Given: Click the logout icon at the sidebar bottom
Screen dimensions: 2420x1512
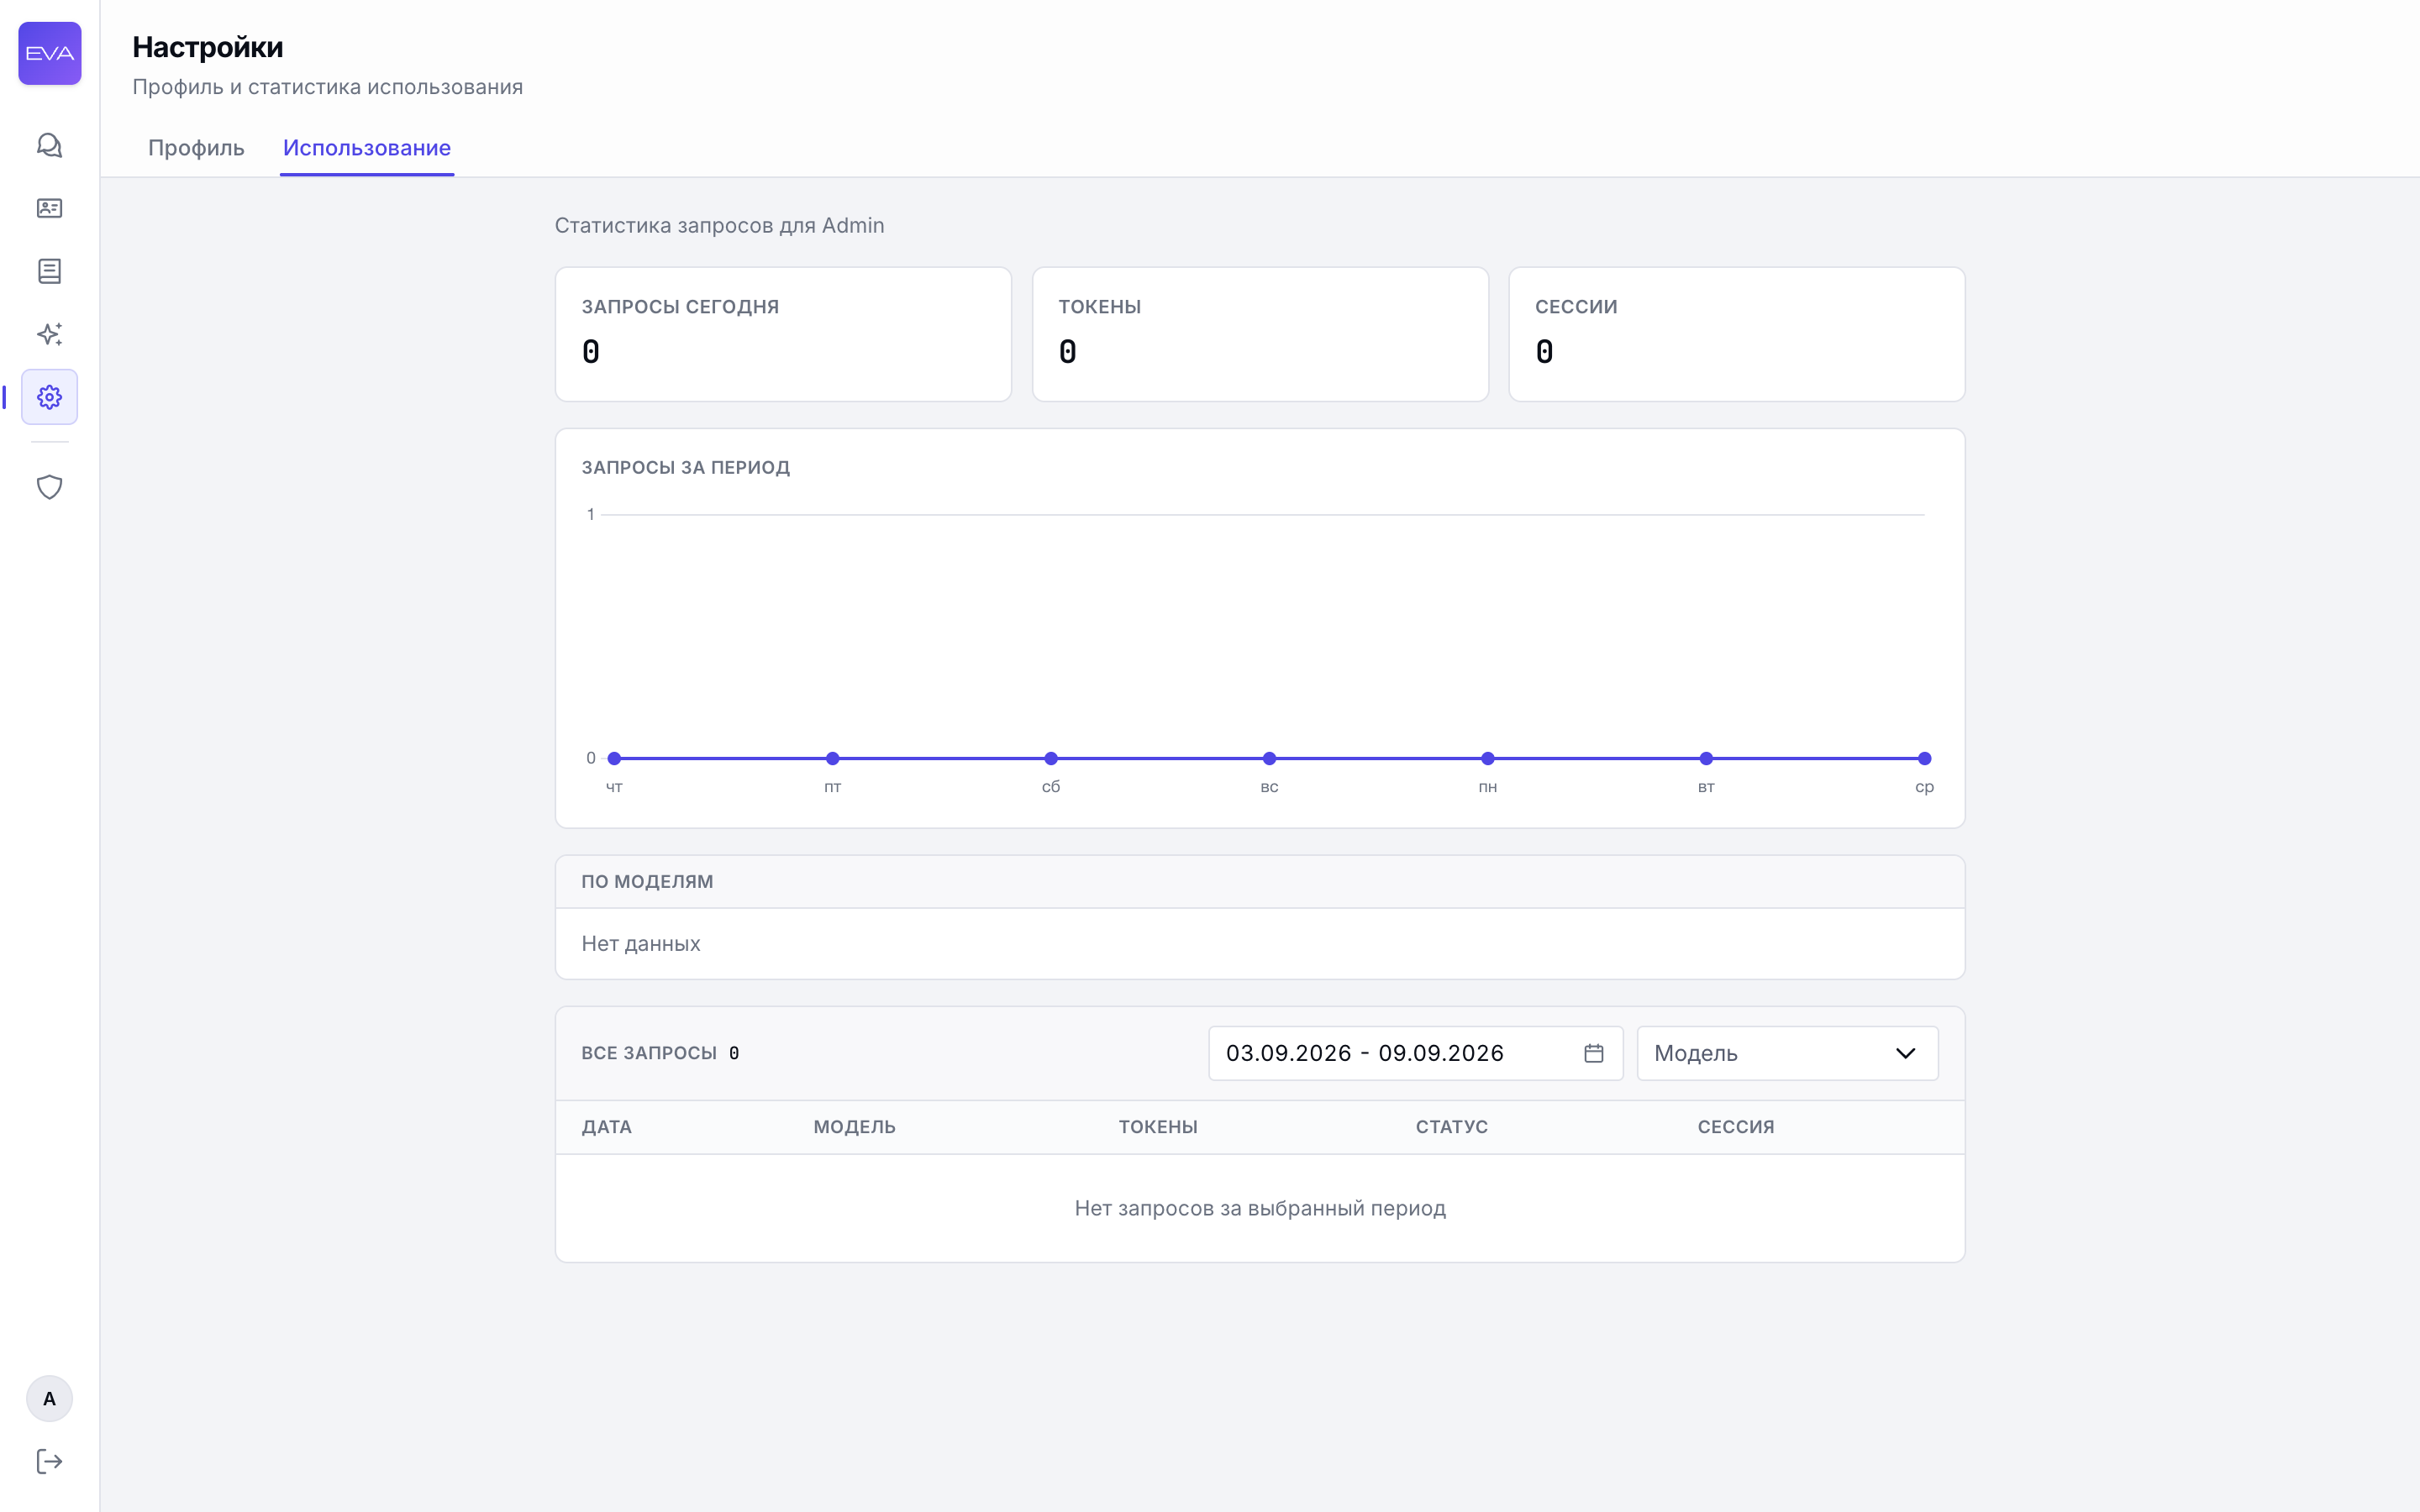Looking at the screenshot, I should click(50, 1461).
